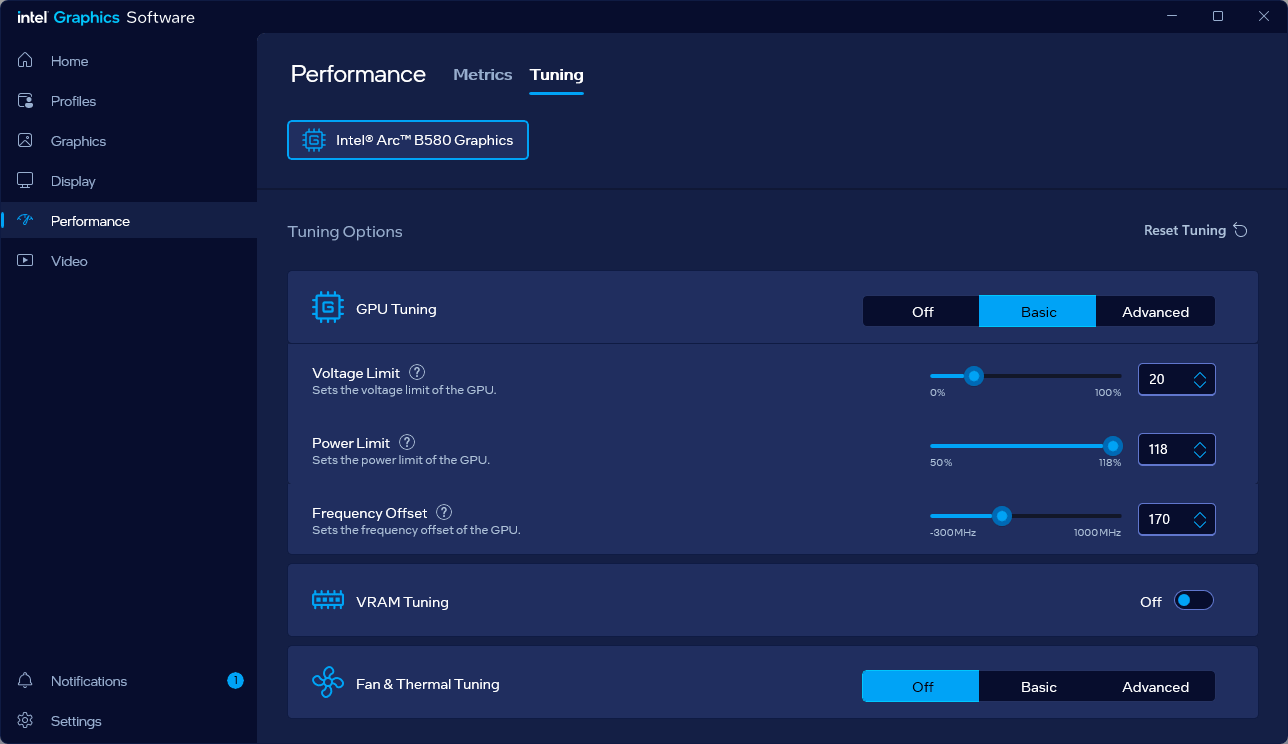This screenshot has width=1288, height=744.
Task: Open Notifications from the sidebar
Action: point(128,681)
